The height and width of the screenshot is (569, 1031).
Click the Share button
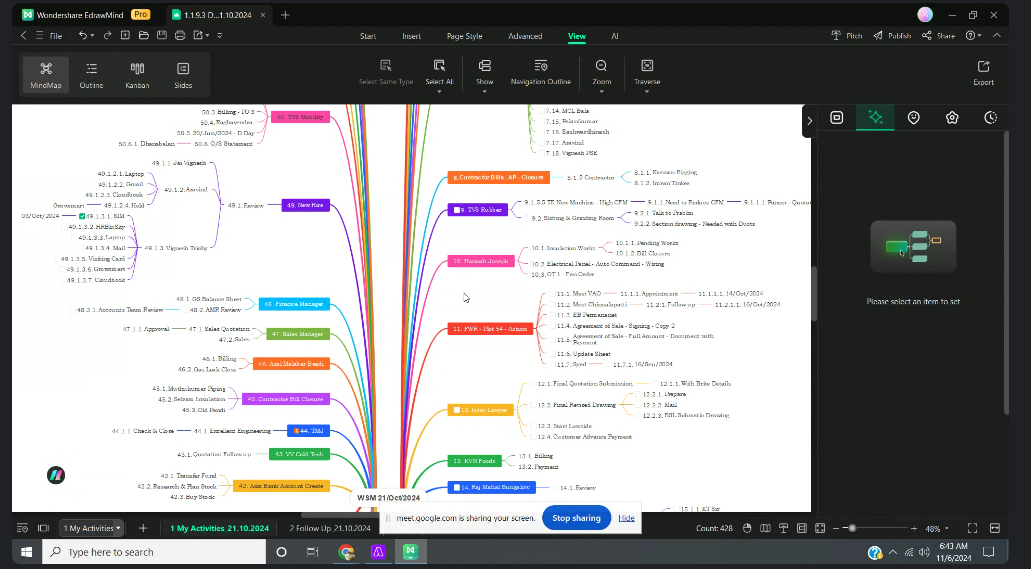938,36
